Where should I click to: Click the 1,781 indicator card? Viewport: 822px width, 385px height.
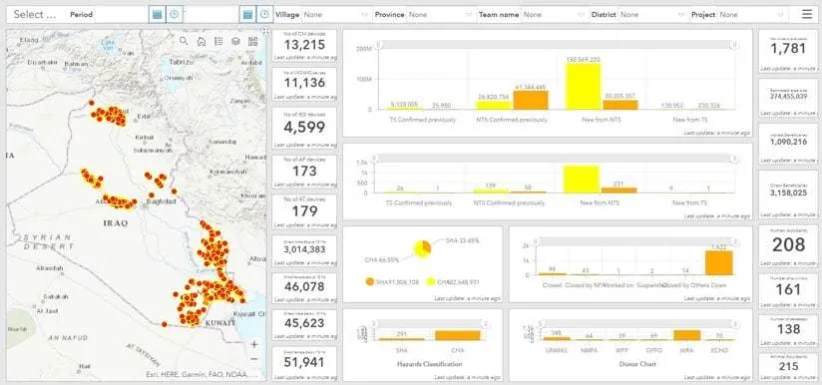click(x=788, y=51)
